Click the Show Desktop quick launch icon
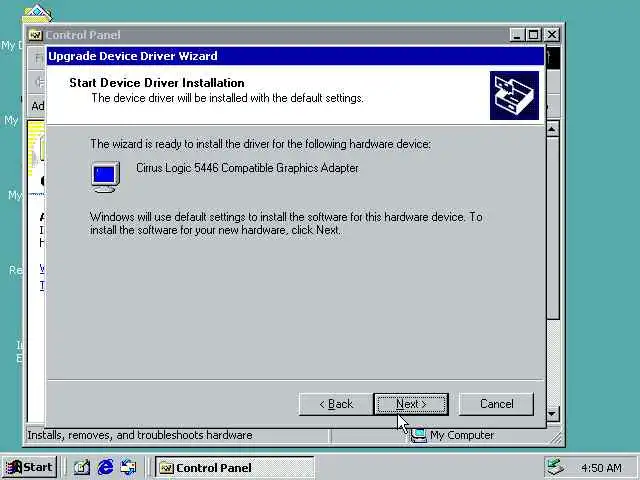The image size is (640, 480). point(82,467)
